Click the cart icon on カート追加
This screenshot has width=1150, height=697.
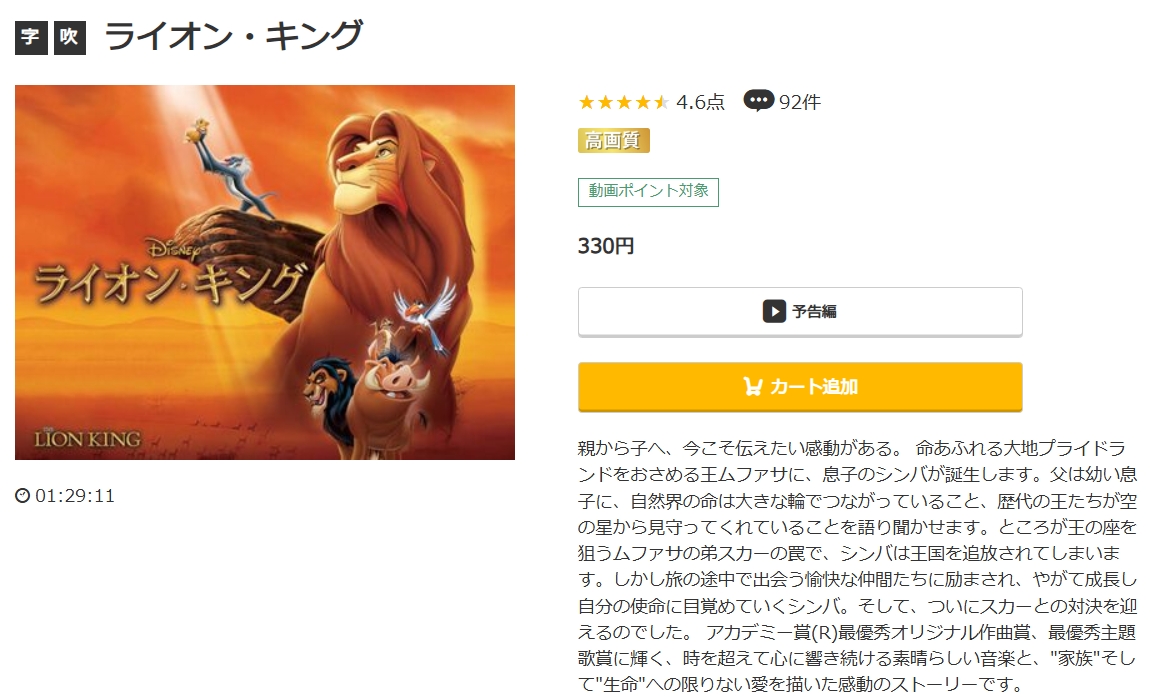point(752,386)
